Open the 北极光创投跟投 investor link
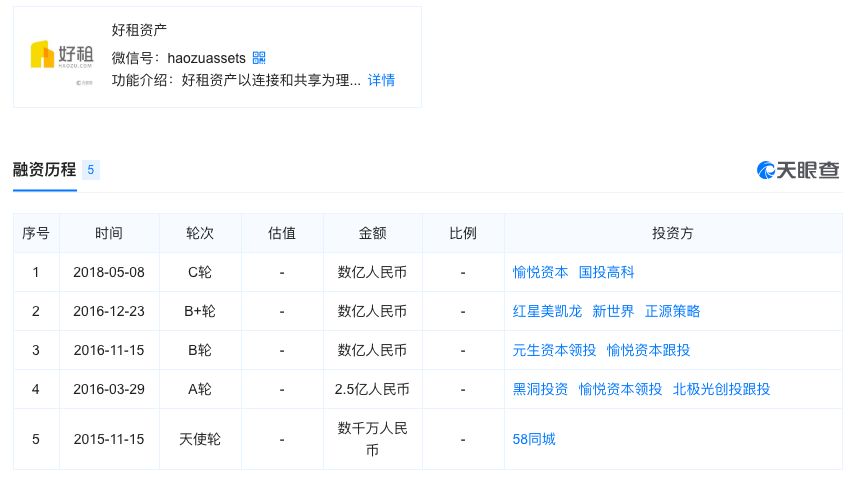865x485 pixels. click(x=721, y=389)
